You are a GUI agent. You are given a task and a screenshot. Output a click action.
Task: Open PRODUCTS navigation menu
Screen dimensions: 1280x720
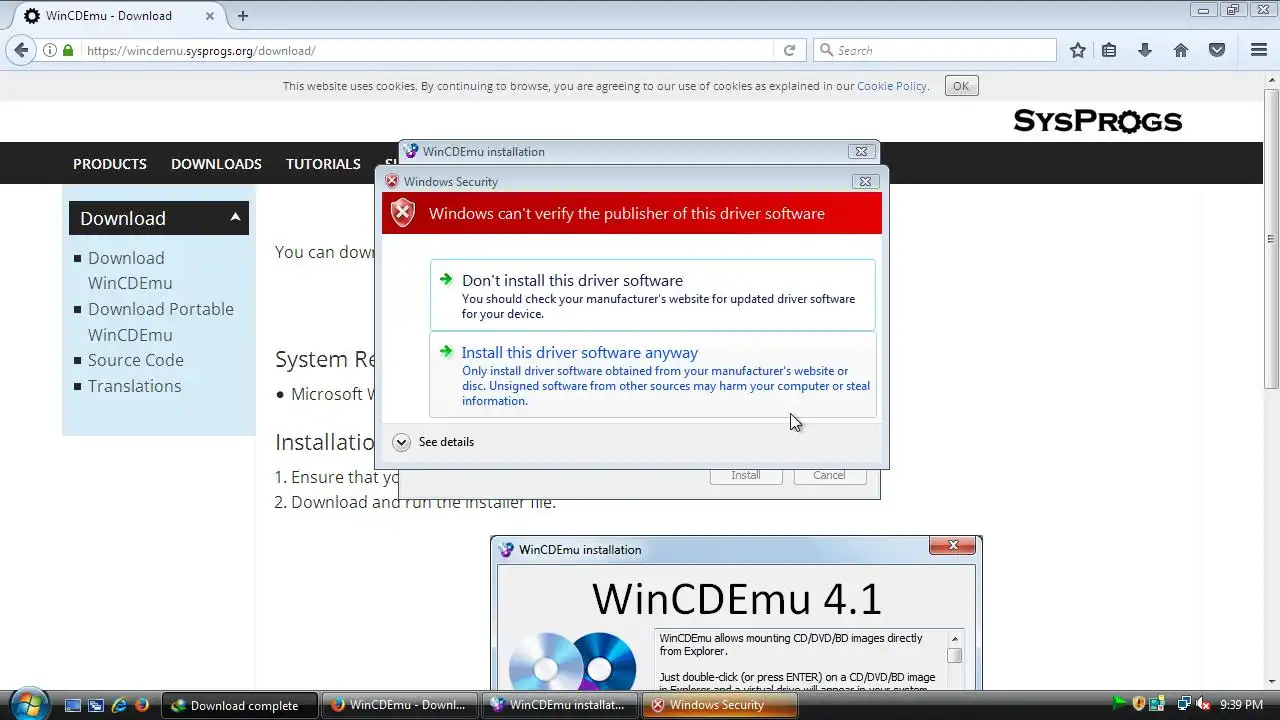tap(110, 164)
